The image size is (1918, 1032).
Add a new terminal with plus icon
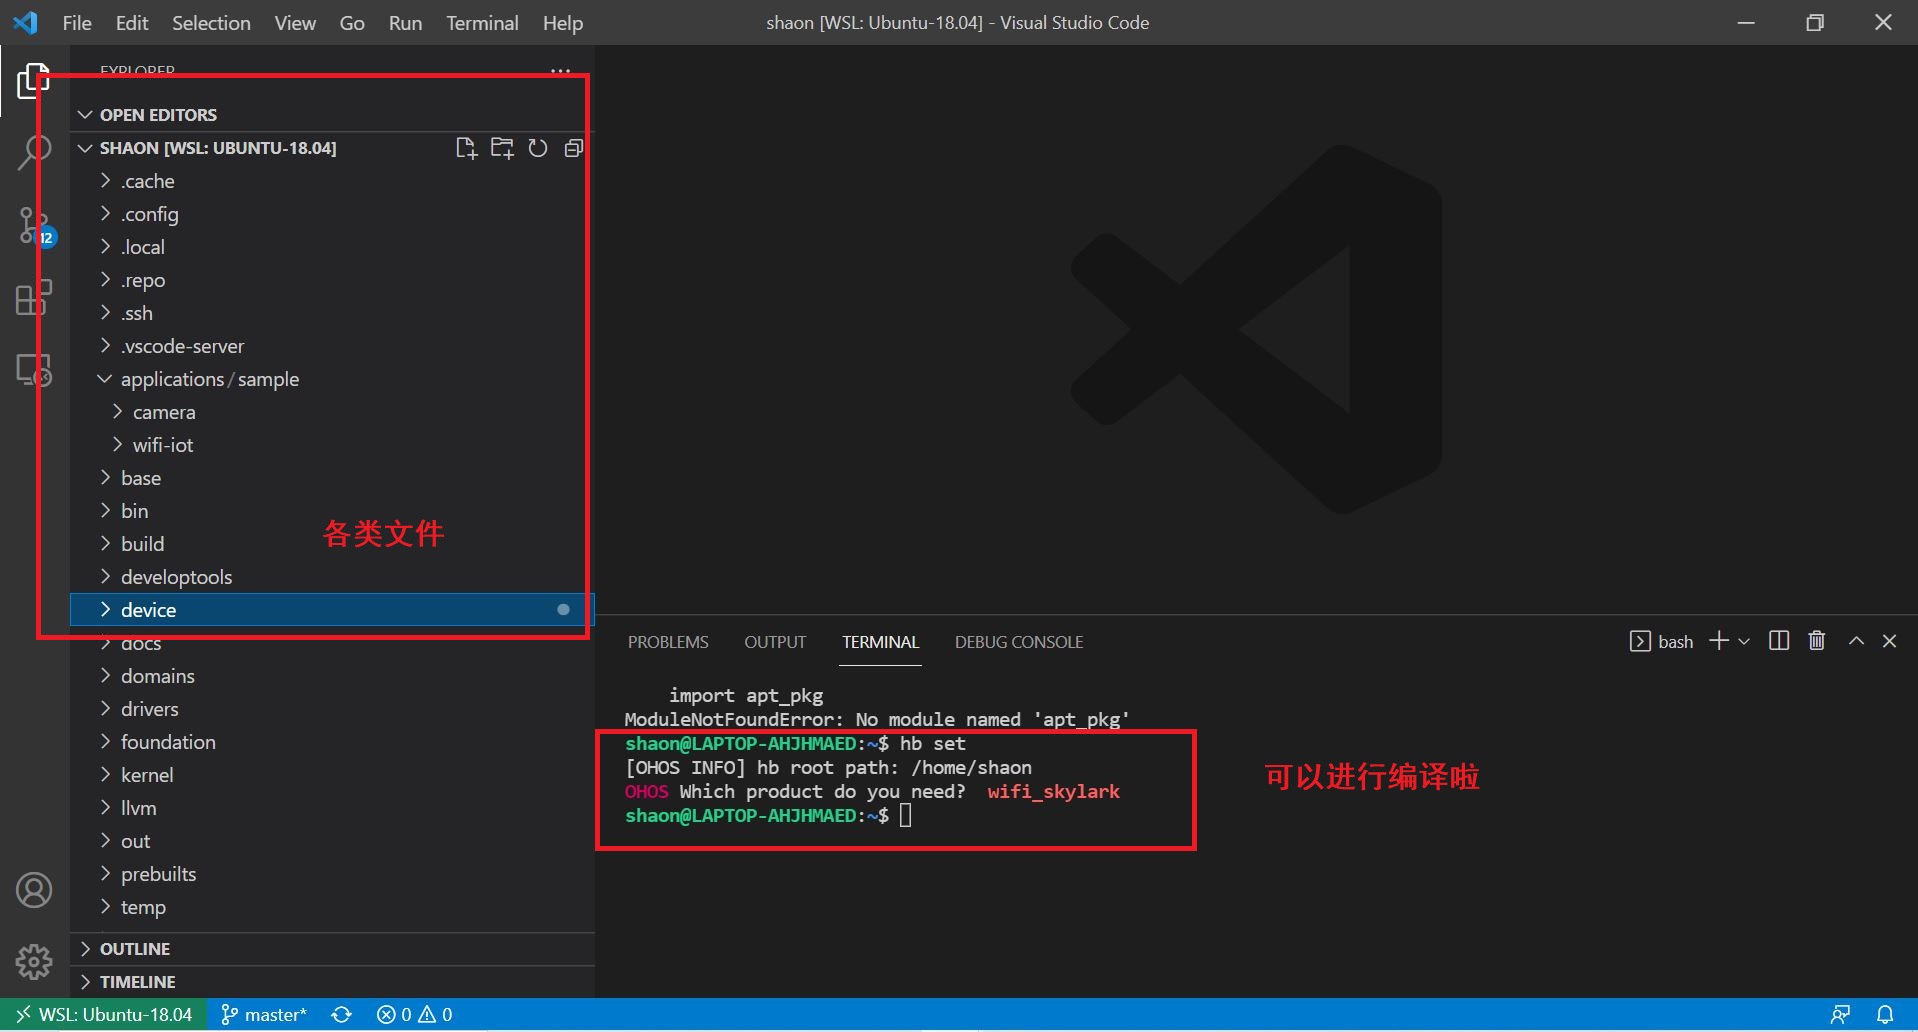click(1719, 641)
